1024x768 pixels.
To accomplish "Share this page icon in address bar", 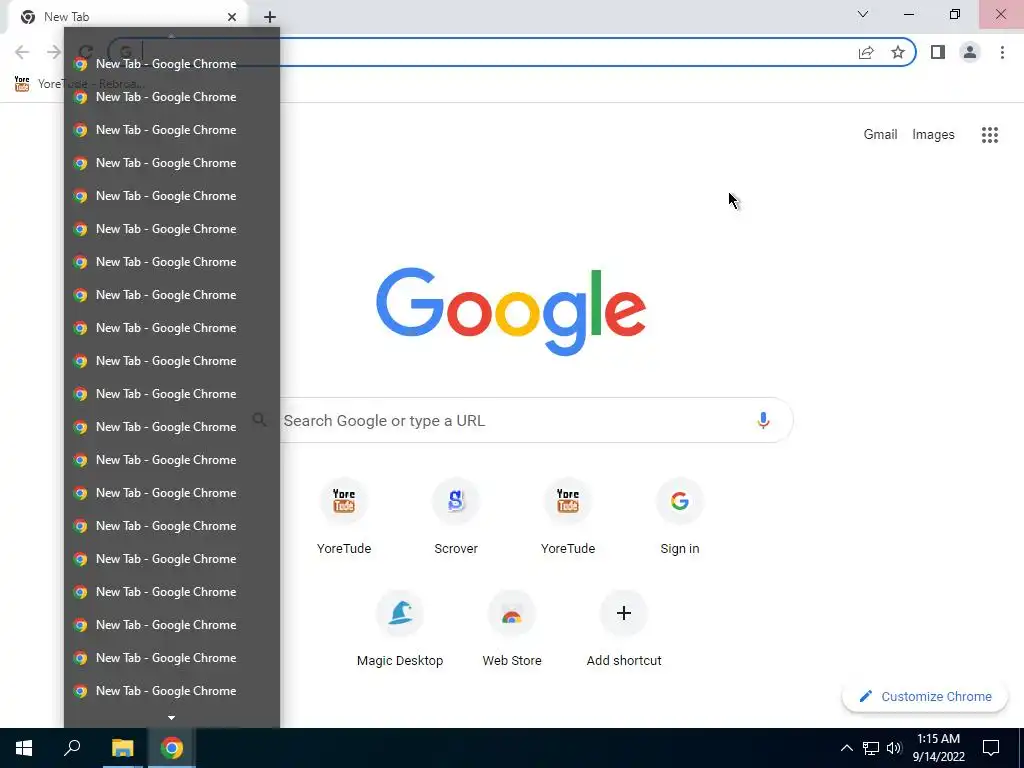I will click(866, 53).
